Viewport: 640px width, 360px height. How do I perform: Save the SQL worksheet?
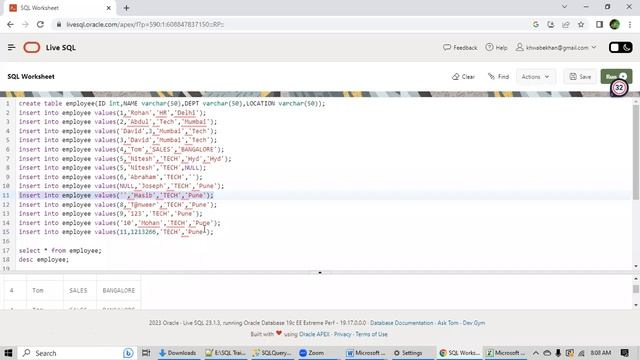580,76
